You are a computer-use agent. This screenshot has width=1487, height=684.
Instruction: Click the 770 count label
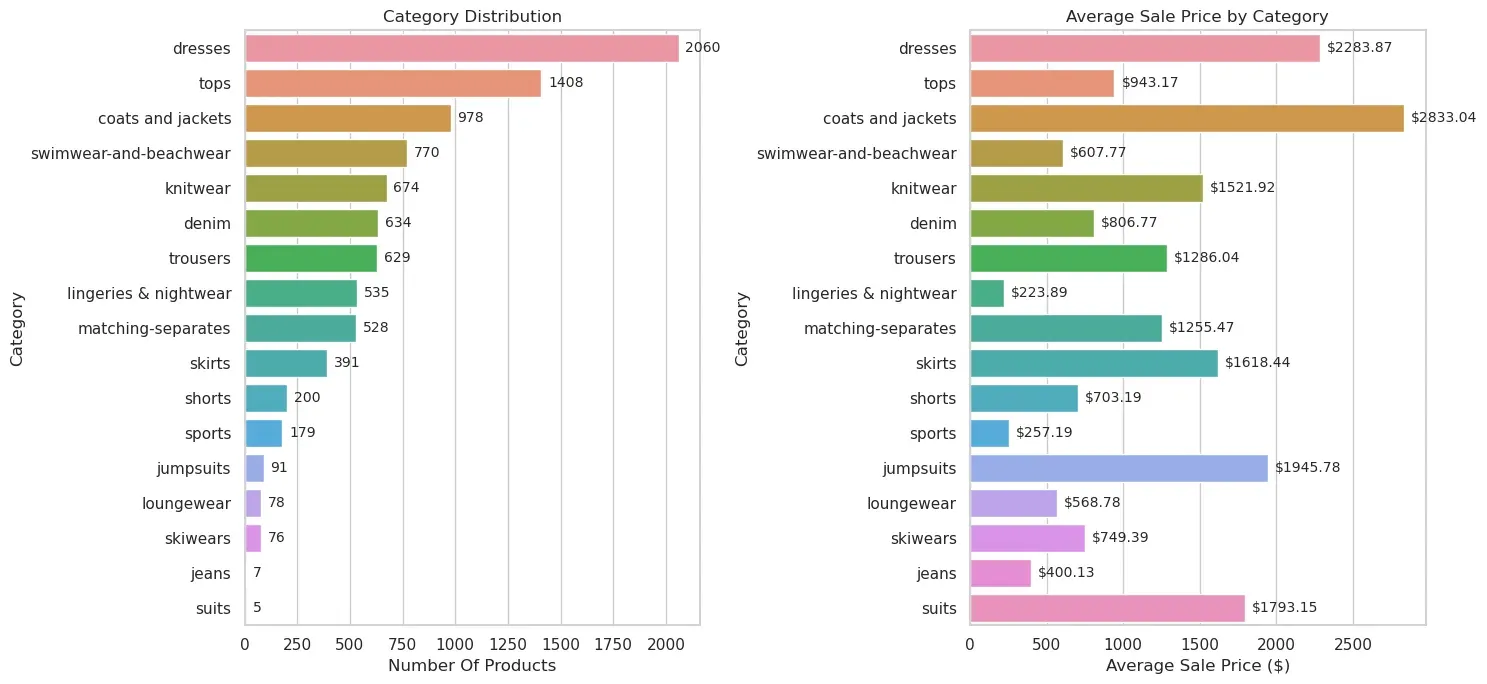427,153
